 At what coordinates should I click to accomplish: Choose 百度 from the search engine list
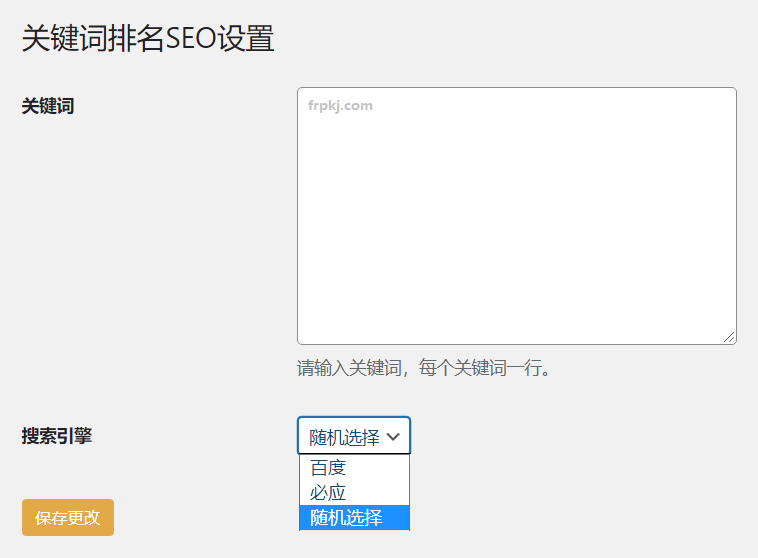pyautogui.click(x=354, y=468)
